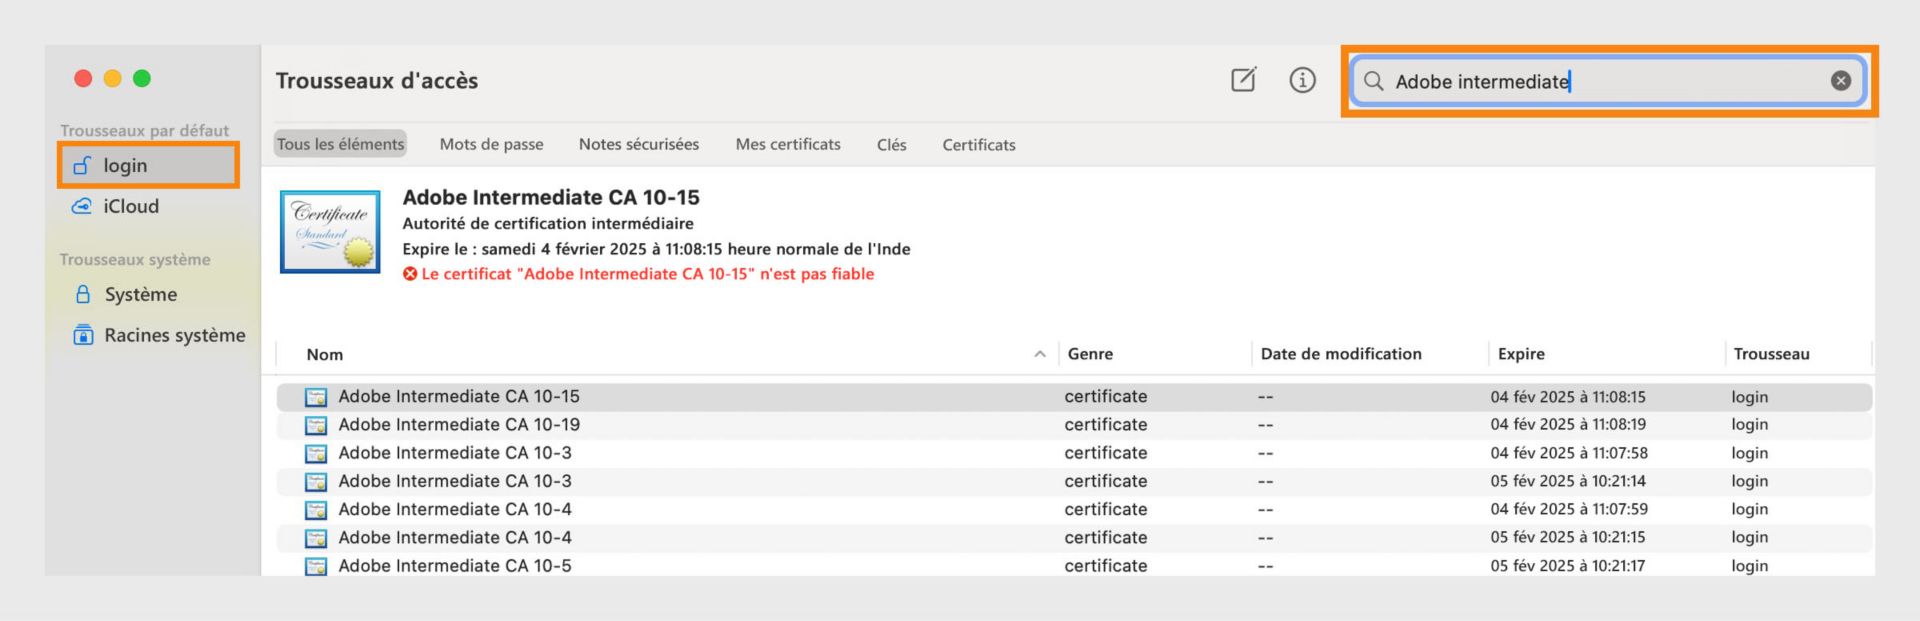
Task: Select the Adobe Intermediate CA 10-19 row
Action: tap(1074, 425)
